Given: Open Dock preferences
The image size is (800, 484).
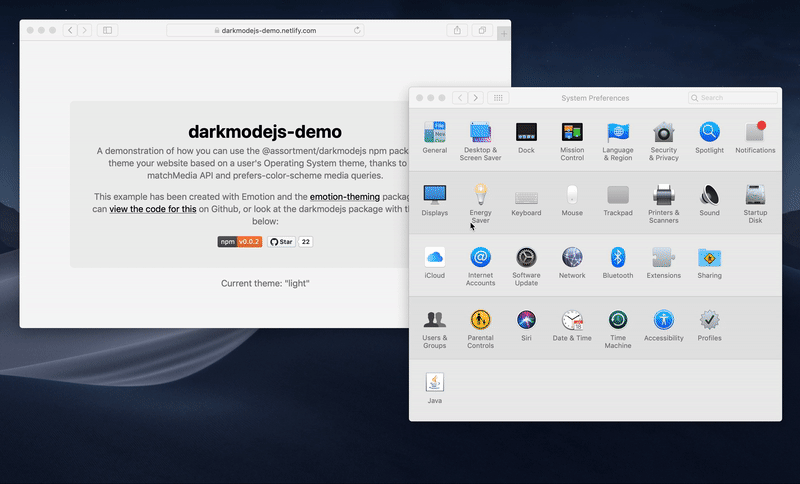Looking at the screenshot, I should tap(526, 138).
